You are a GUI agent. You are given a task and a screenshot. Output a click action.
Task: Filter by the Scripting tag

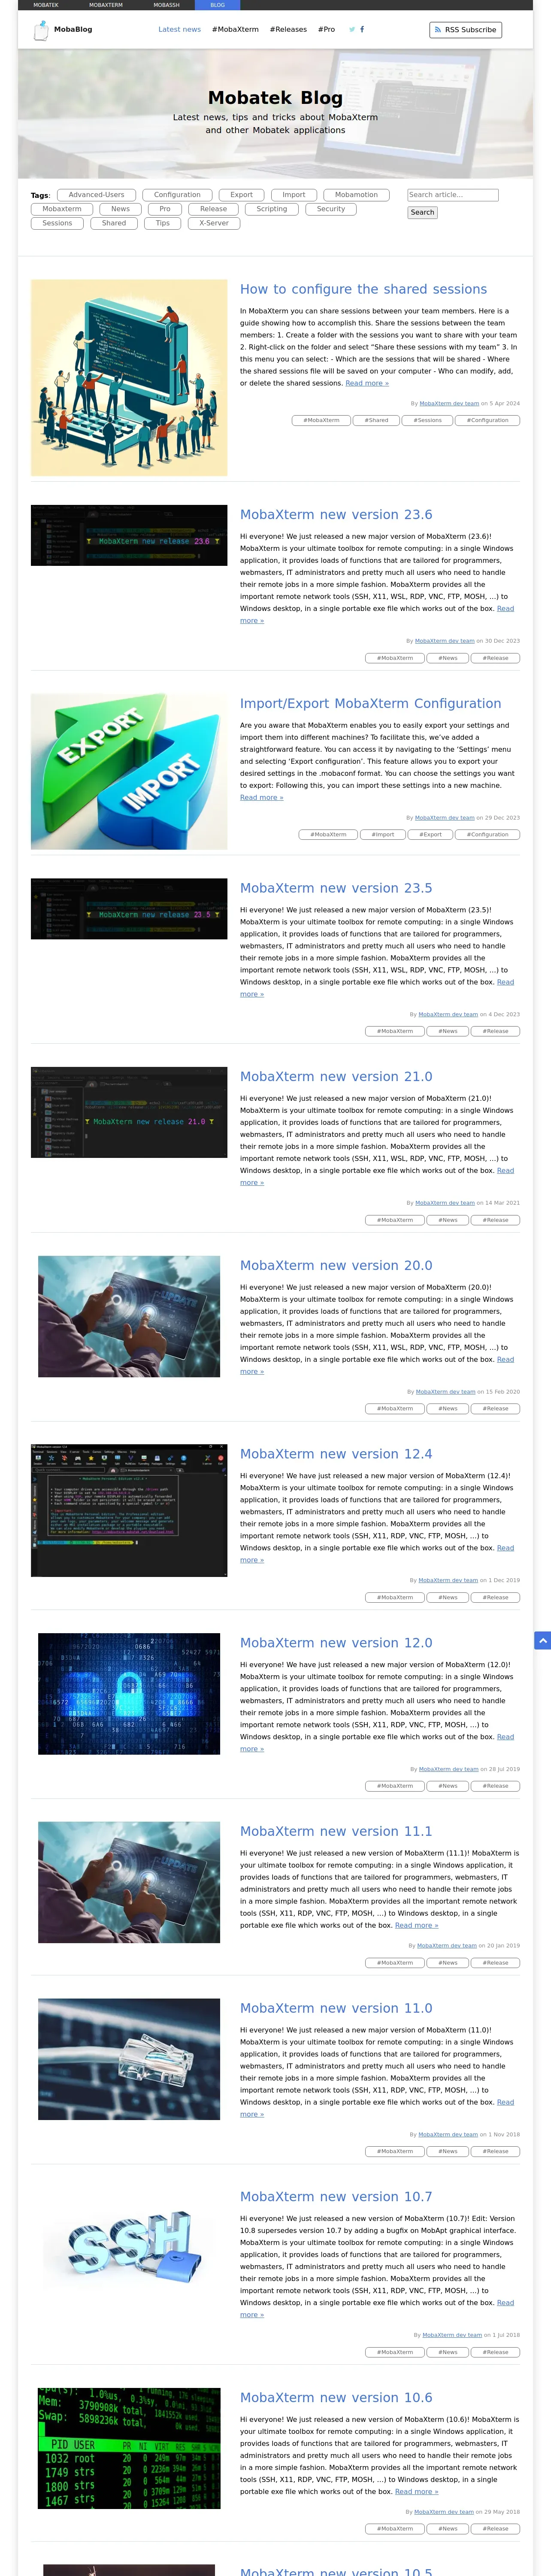(271, 209)
